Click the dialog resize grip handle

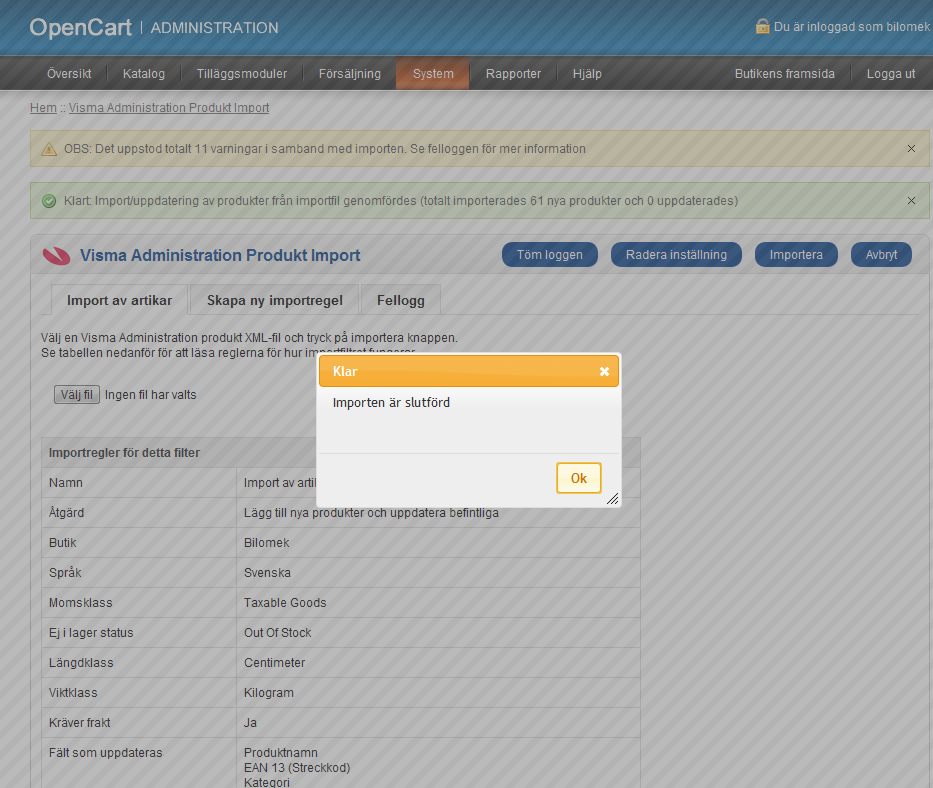[x=612, y=499]
